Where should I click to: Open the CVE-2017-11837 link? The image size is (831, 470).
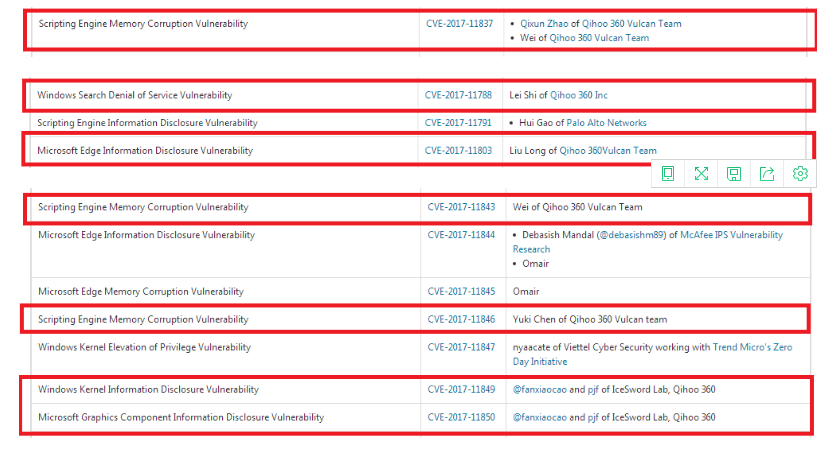(459, 23)
